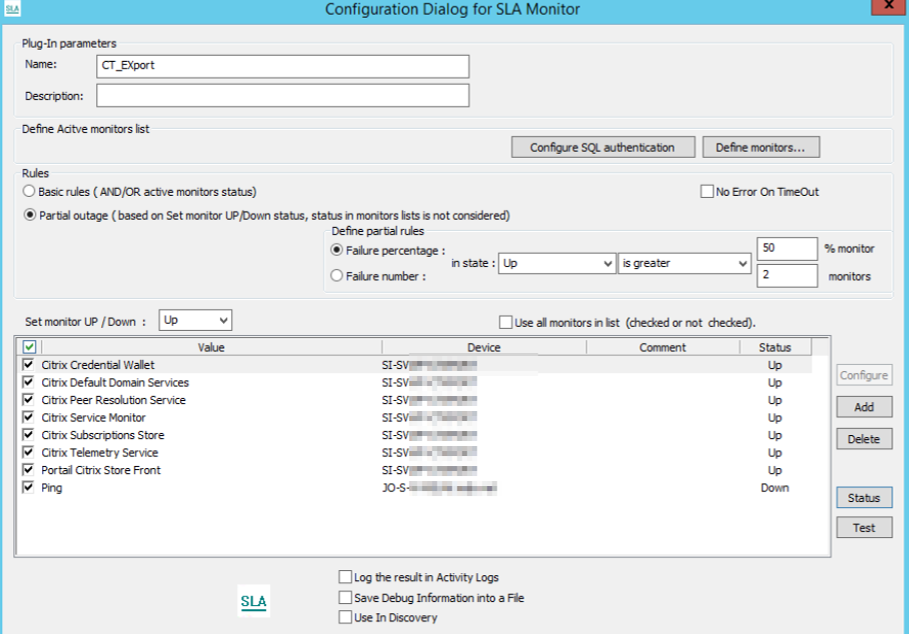Sort by the Comment column header
The height and width of the screenshot is (634, 909).
pyautogui.click(x=663, y=347)
